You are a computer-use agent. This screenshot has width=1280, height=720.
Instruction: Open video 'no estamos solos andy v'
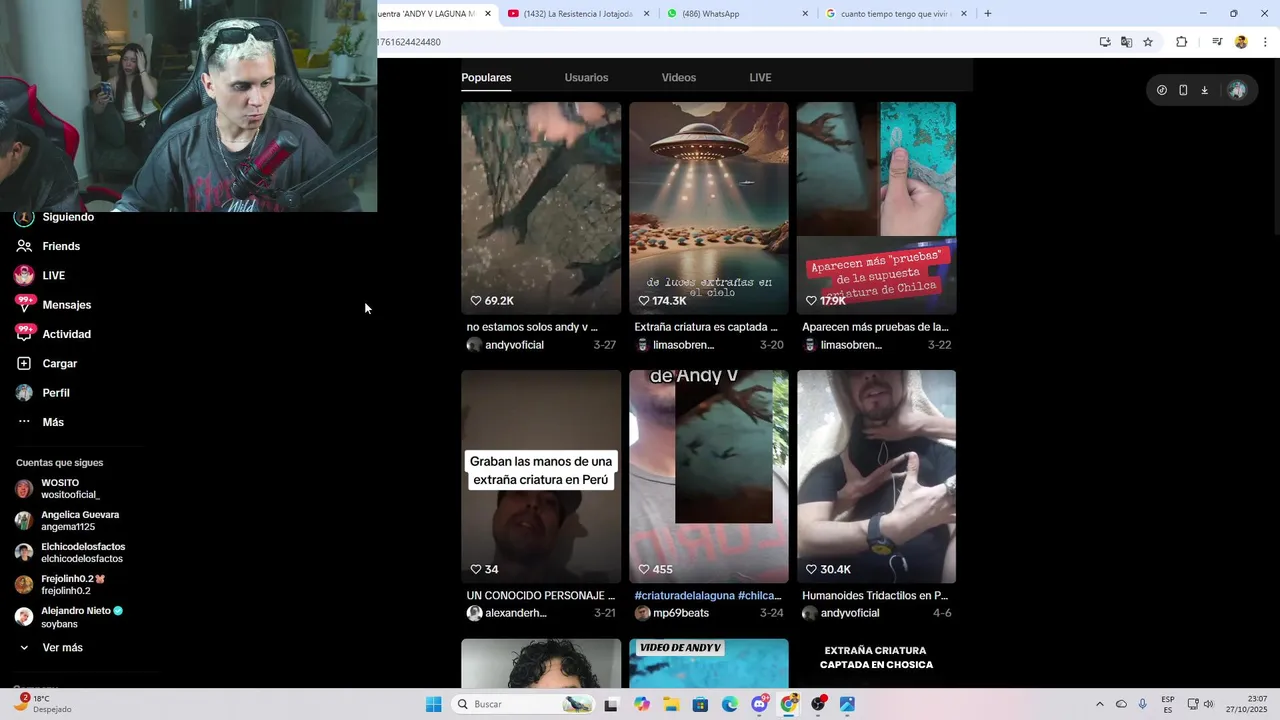541,208
